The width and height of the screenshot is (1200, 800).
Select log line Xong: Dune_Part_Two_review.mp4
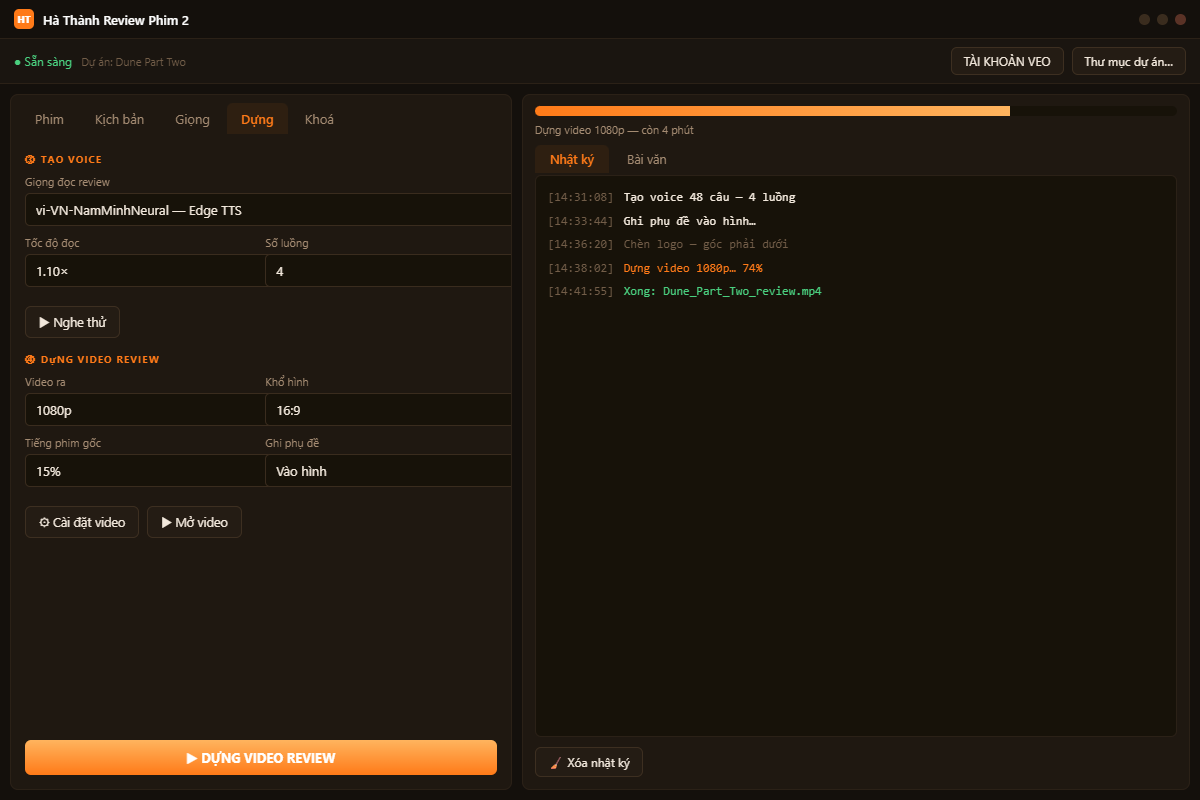click(722, 291)
